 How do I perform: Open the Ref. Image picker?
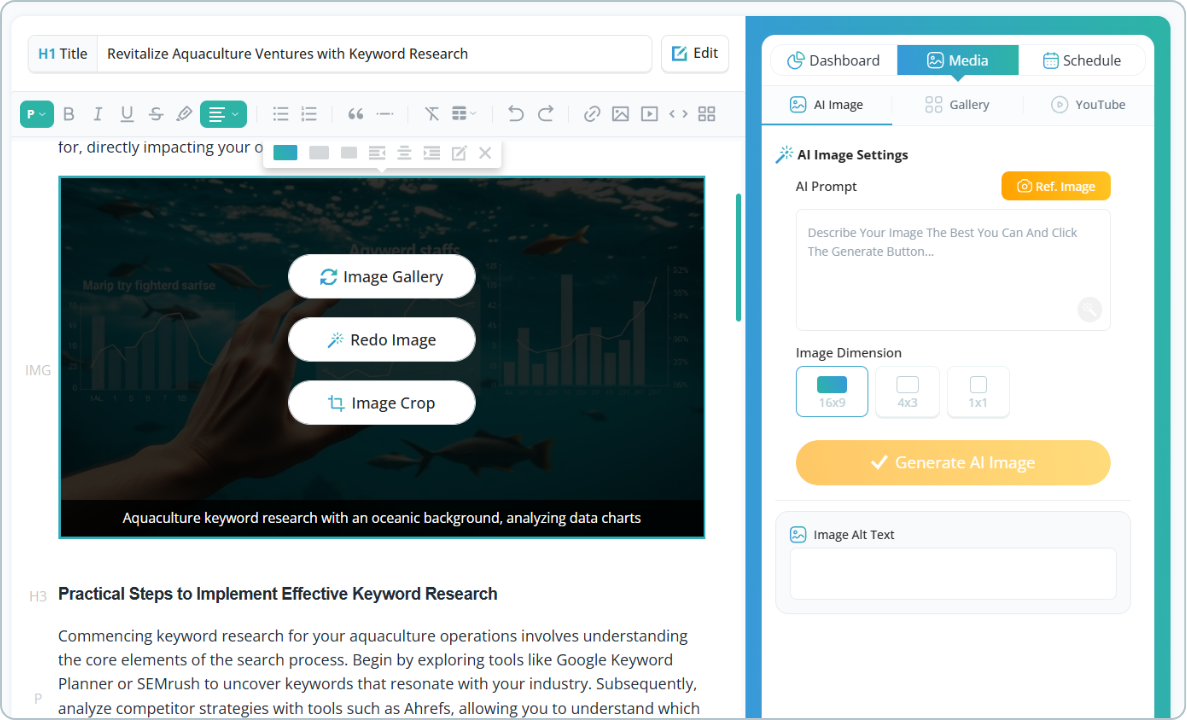(1055, 185)
